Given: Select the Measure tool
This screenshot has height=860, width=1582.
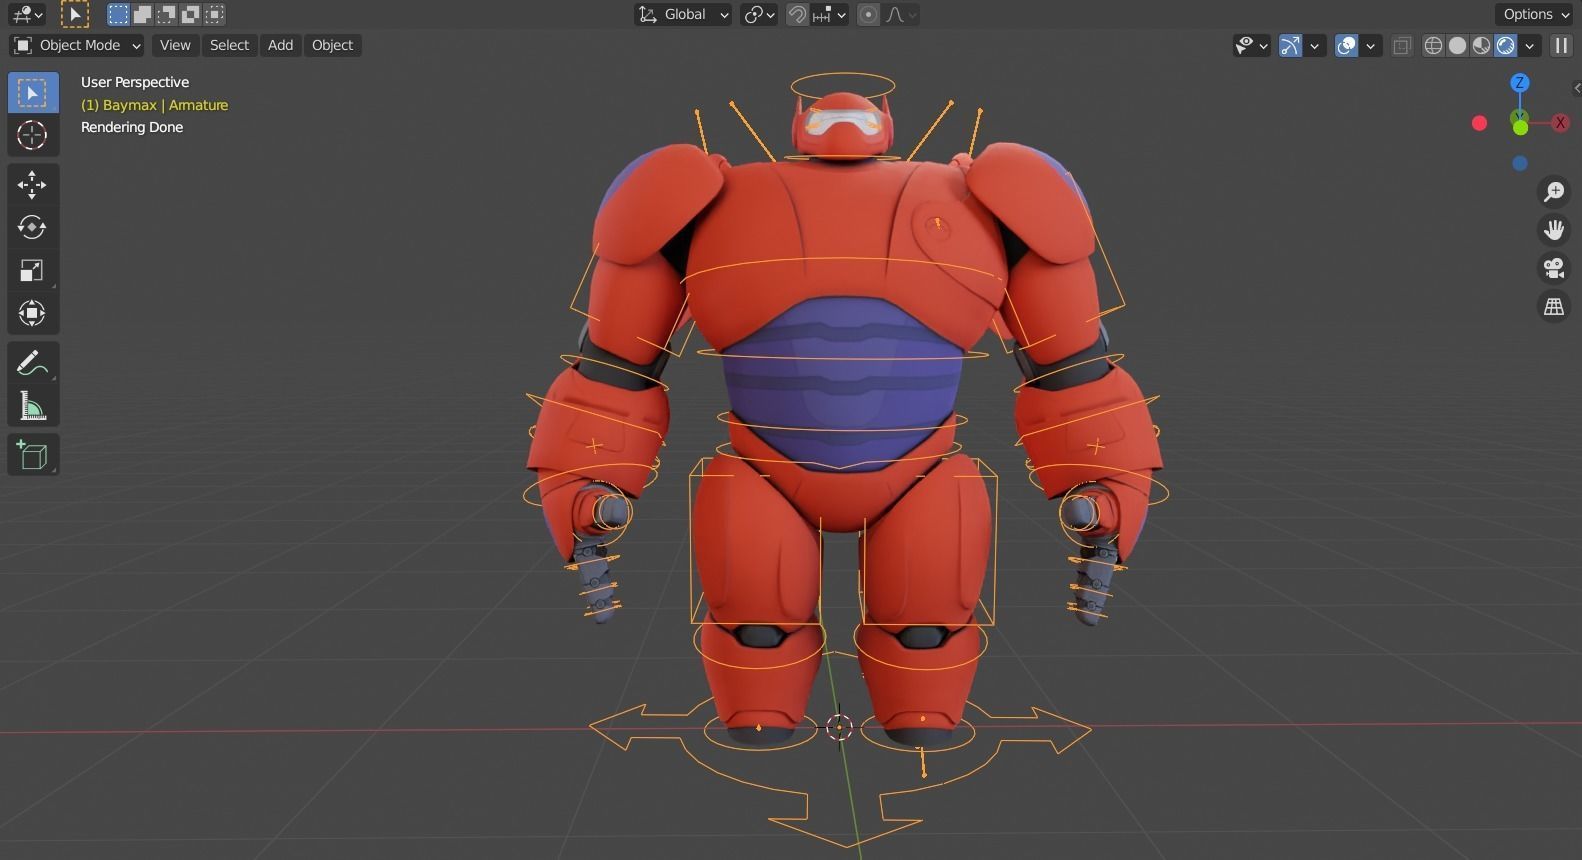Looking at the screenshot, I should click(33, 405).
